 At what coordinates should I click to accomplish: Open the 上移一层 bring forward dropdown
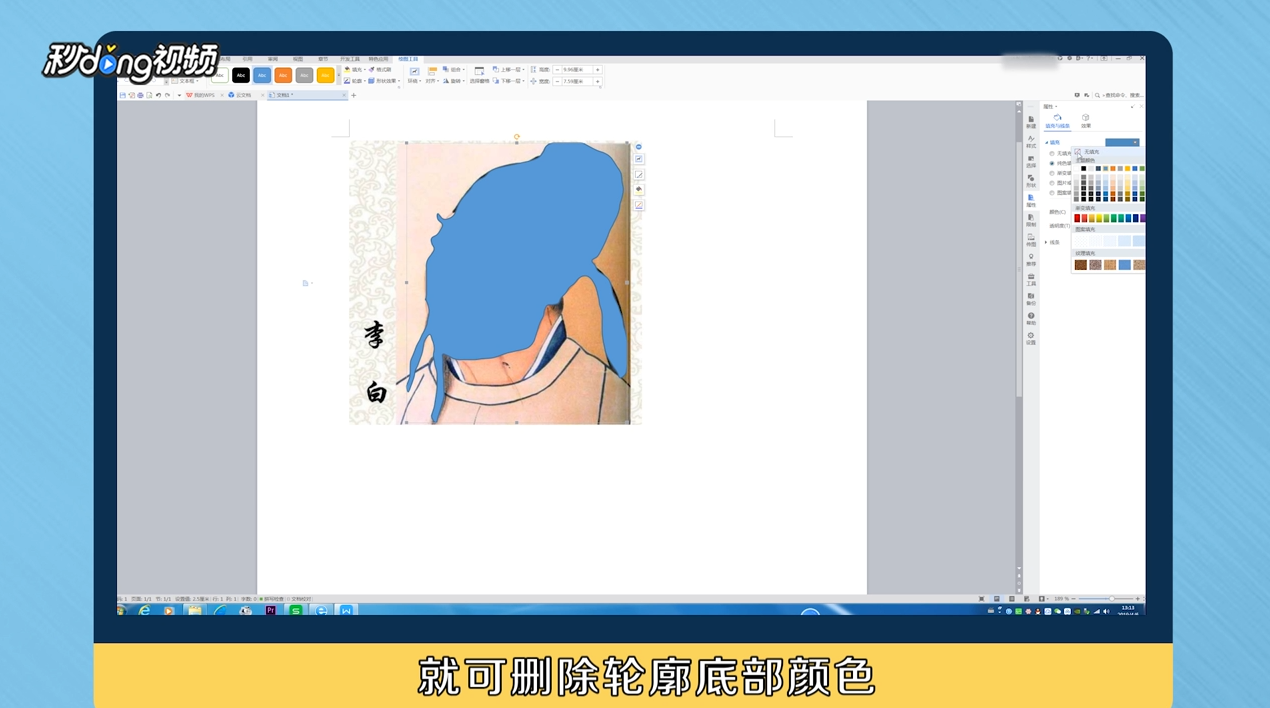509,70
